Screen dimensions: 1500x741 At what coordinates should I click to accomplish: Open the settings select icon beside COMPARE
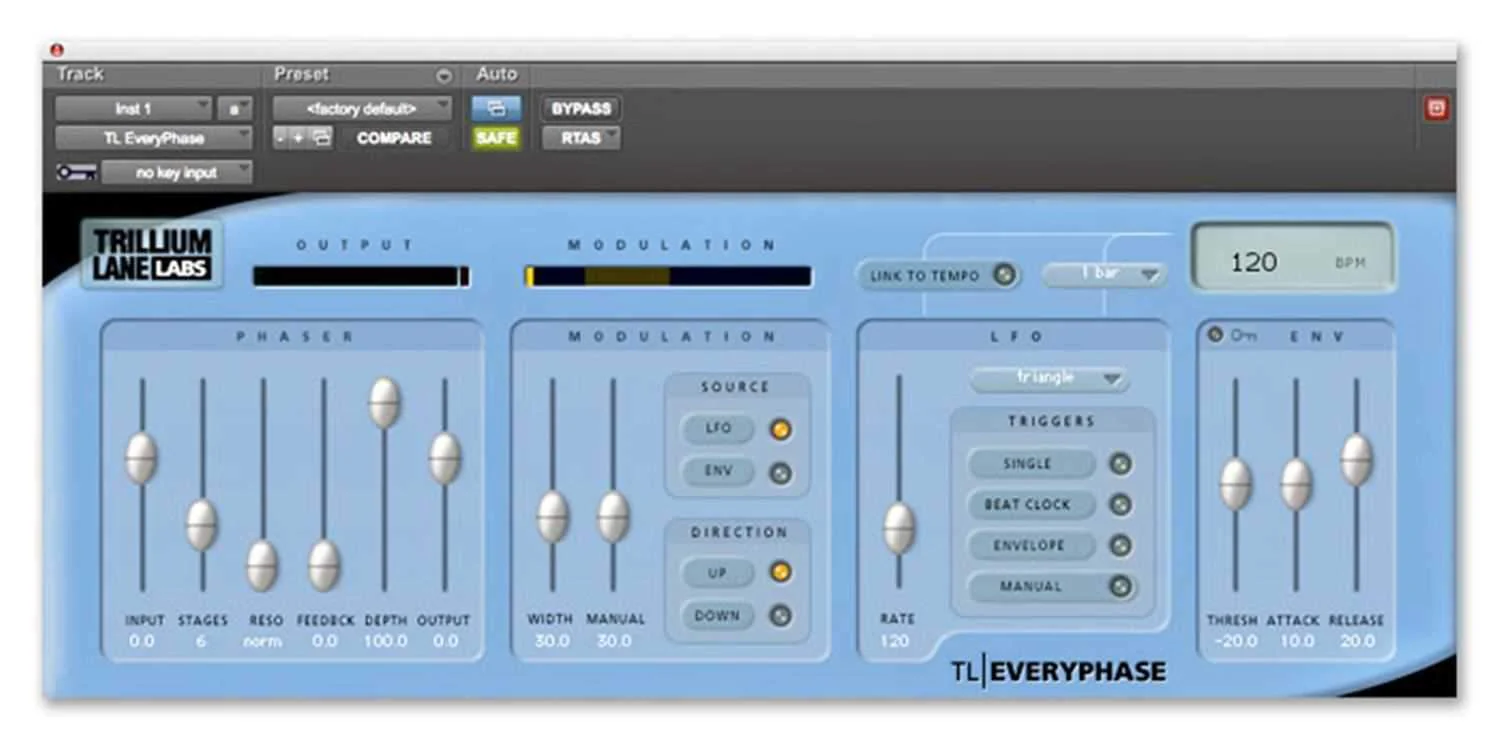[322, 138]
